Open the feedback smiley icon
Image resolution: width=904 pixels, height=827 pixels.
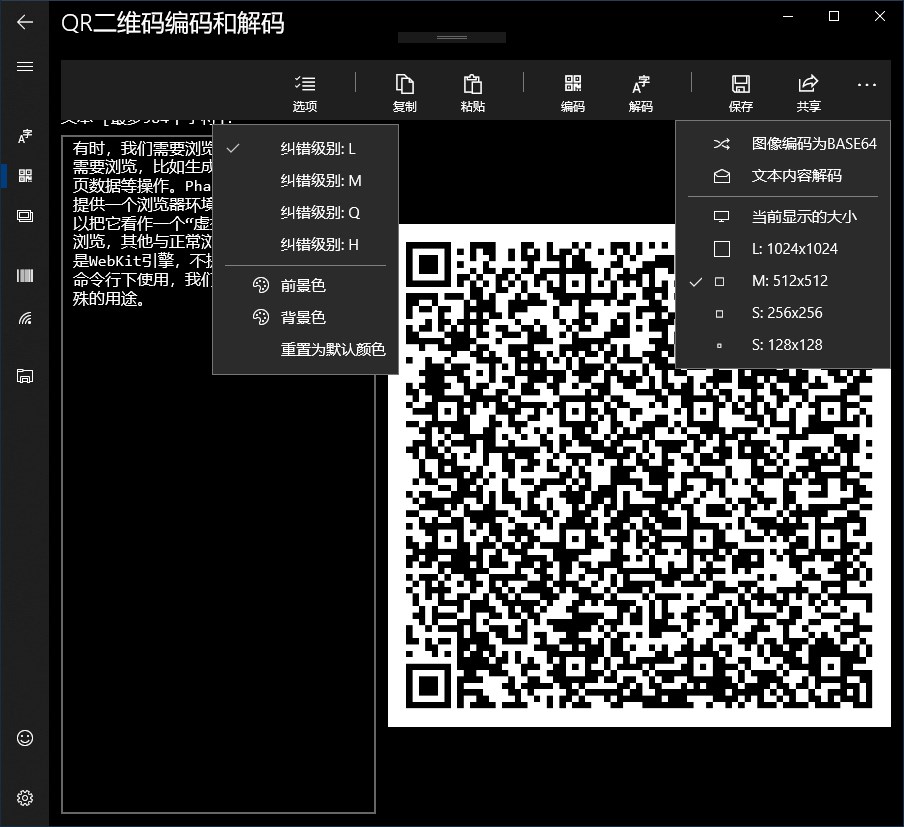(x=25, y=738)
